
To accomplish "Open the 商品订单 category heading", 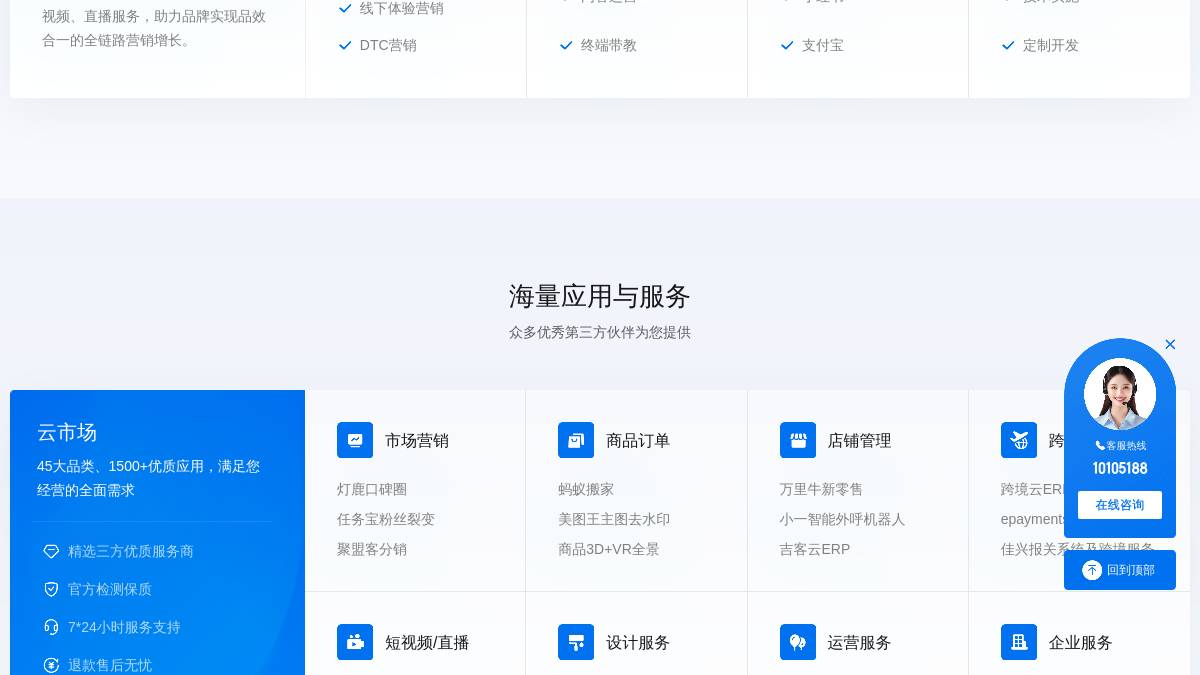I will click(x=638, y=440).
